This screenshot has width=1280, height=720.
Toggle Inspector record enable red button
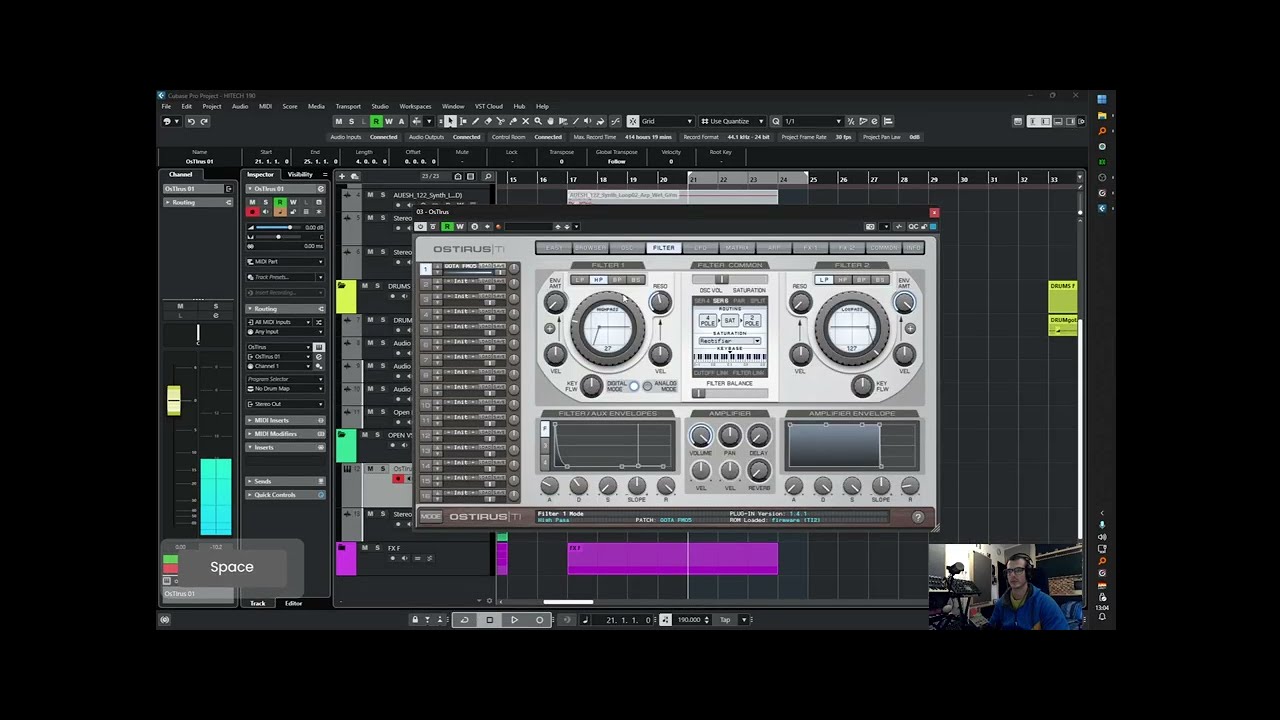(252, 212)
